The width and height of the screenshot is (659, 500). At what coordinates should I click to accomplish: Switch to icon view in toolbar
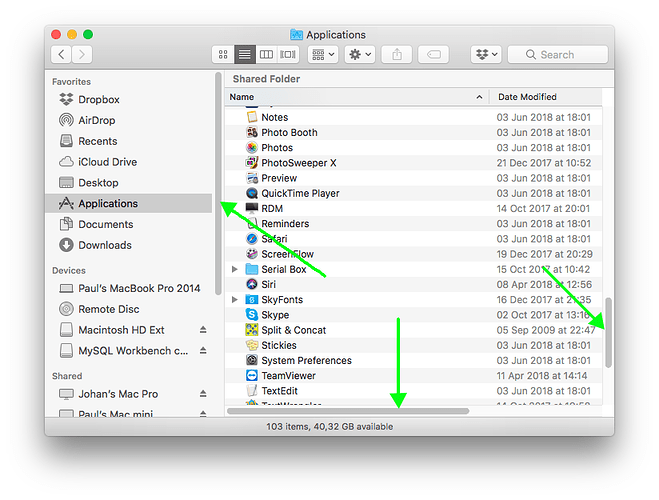click(x=223, y=55)
